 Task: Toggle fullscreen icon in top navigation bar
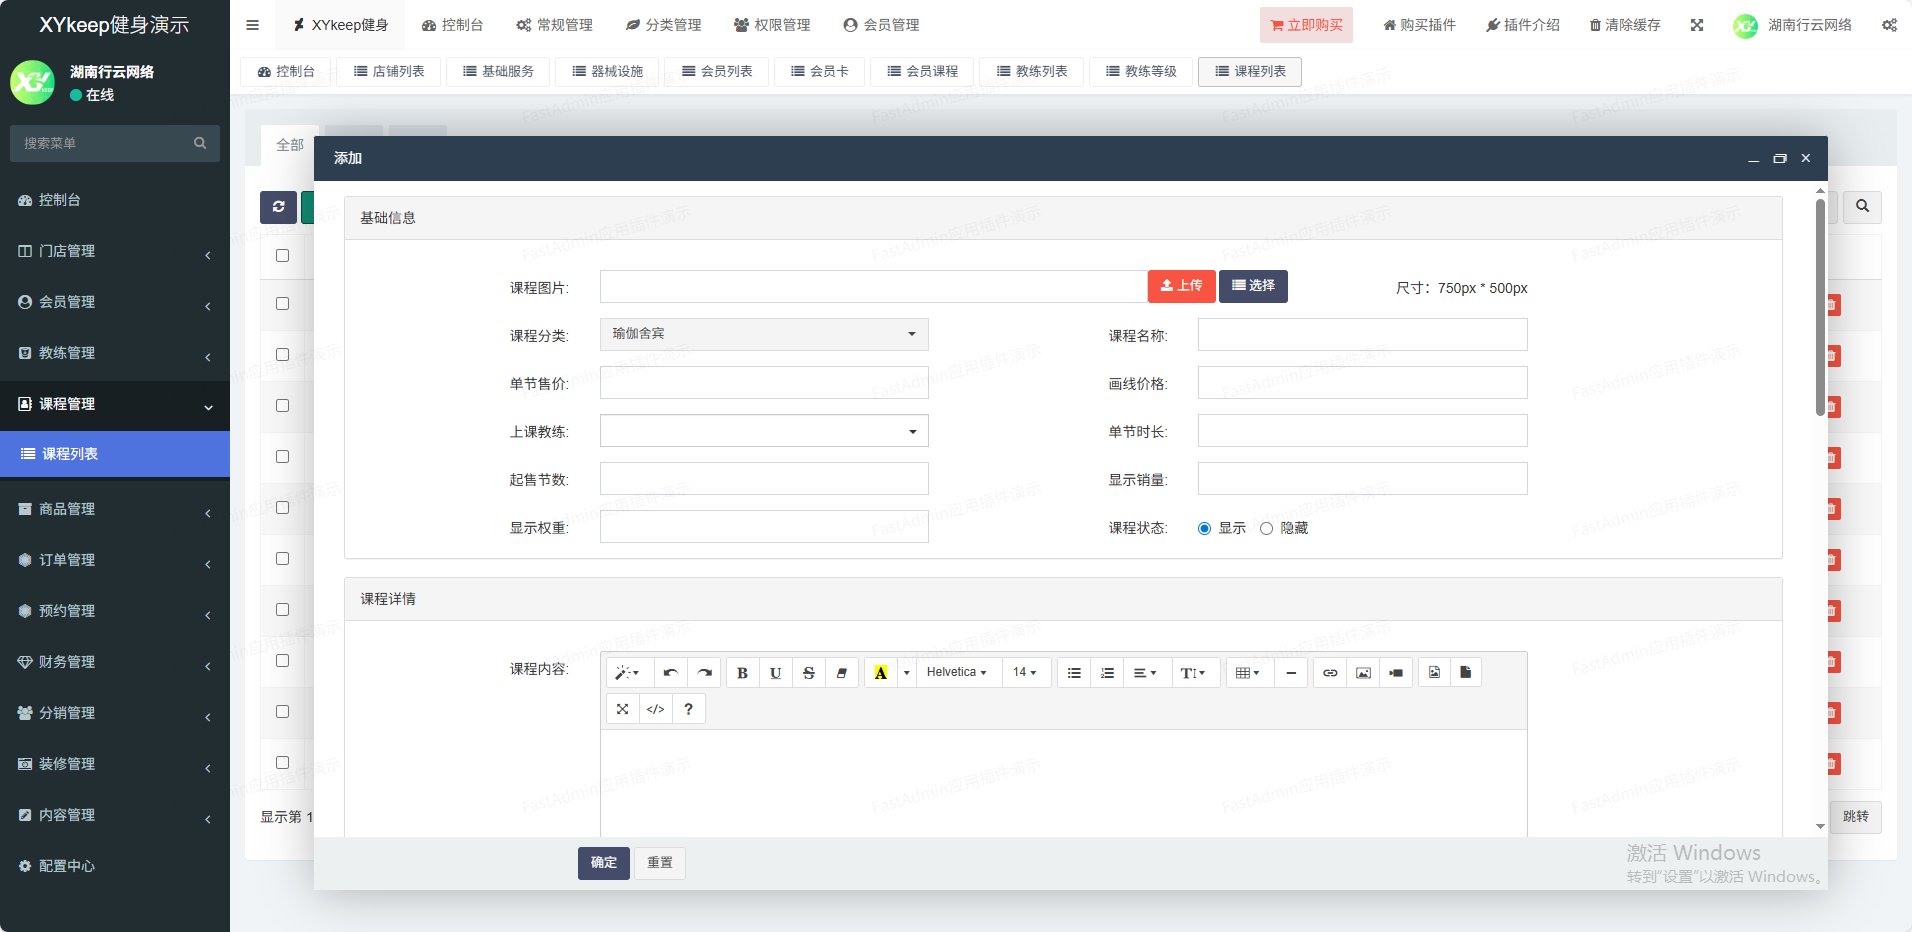(1696, 25)
